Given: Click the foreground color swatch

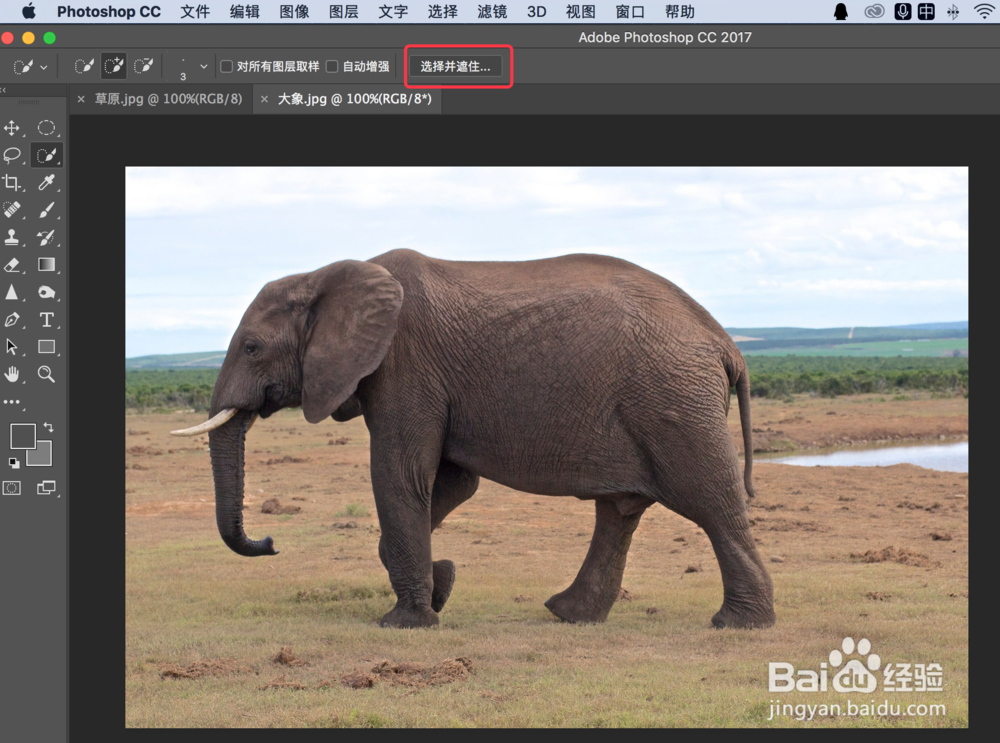Looking at the screenshot, I should click(22, 436).
